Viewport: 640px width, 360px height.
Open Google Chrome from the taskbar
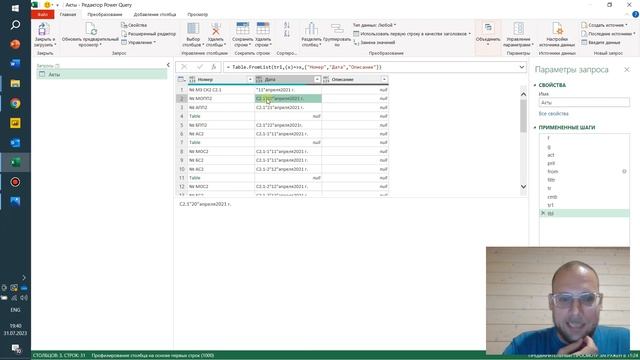point(15,103)
